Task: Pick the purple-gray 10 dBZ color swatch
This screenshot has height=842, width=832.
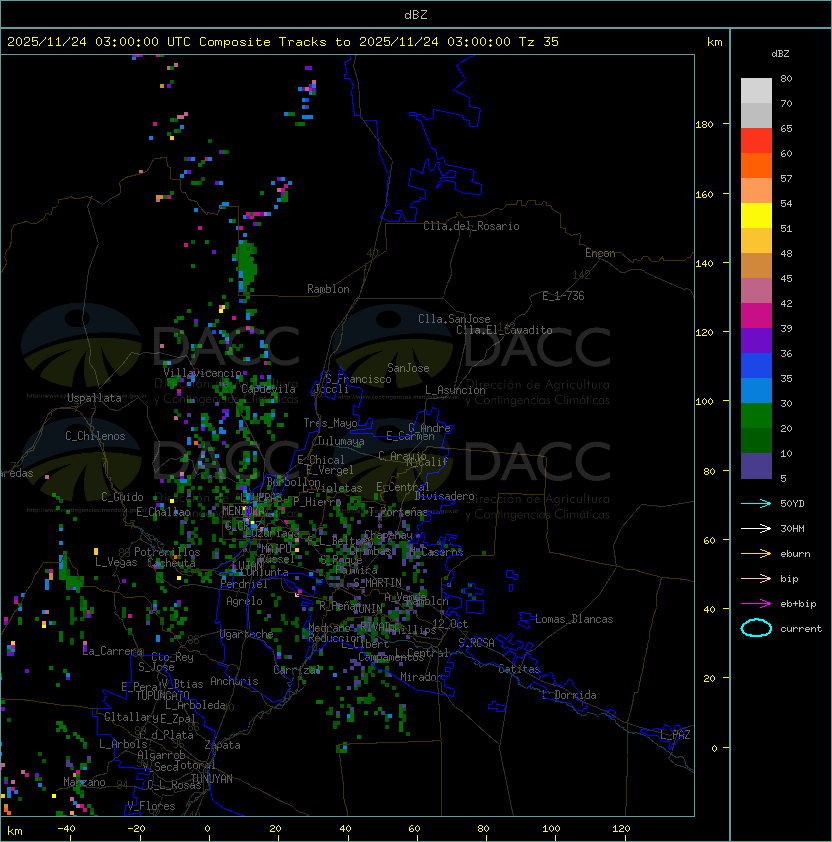Action: click(x=756, y=466)
